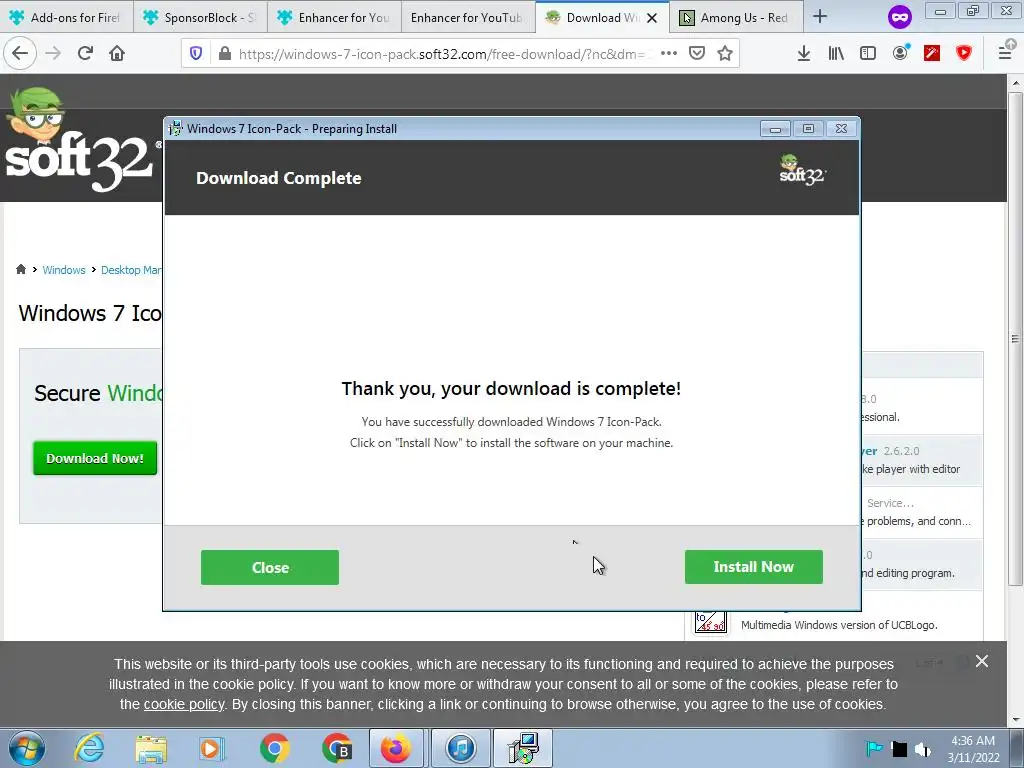Click the Download Now! button on page
This screenshot has width=1024, height=768.
click(x=95, y=458)
